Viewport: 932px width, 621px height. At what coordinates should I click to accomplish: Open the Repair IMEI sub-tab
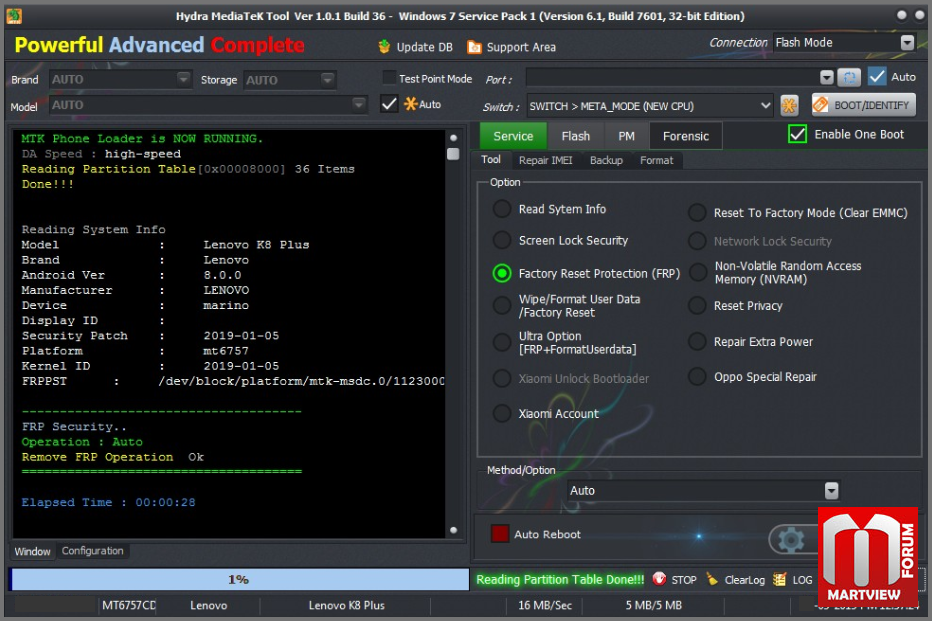point(546,160)
